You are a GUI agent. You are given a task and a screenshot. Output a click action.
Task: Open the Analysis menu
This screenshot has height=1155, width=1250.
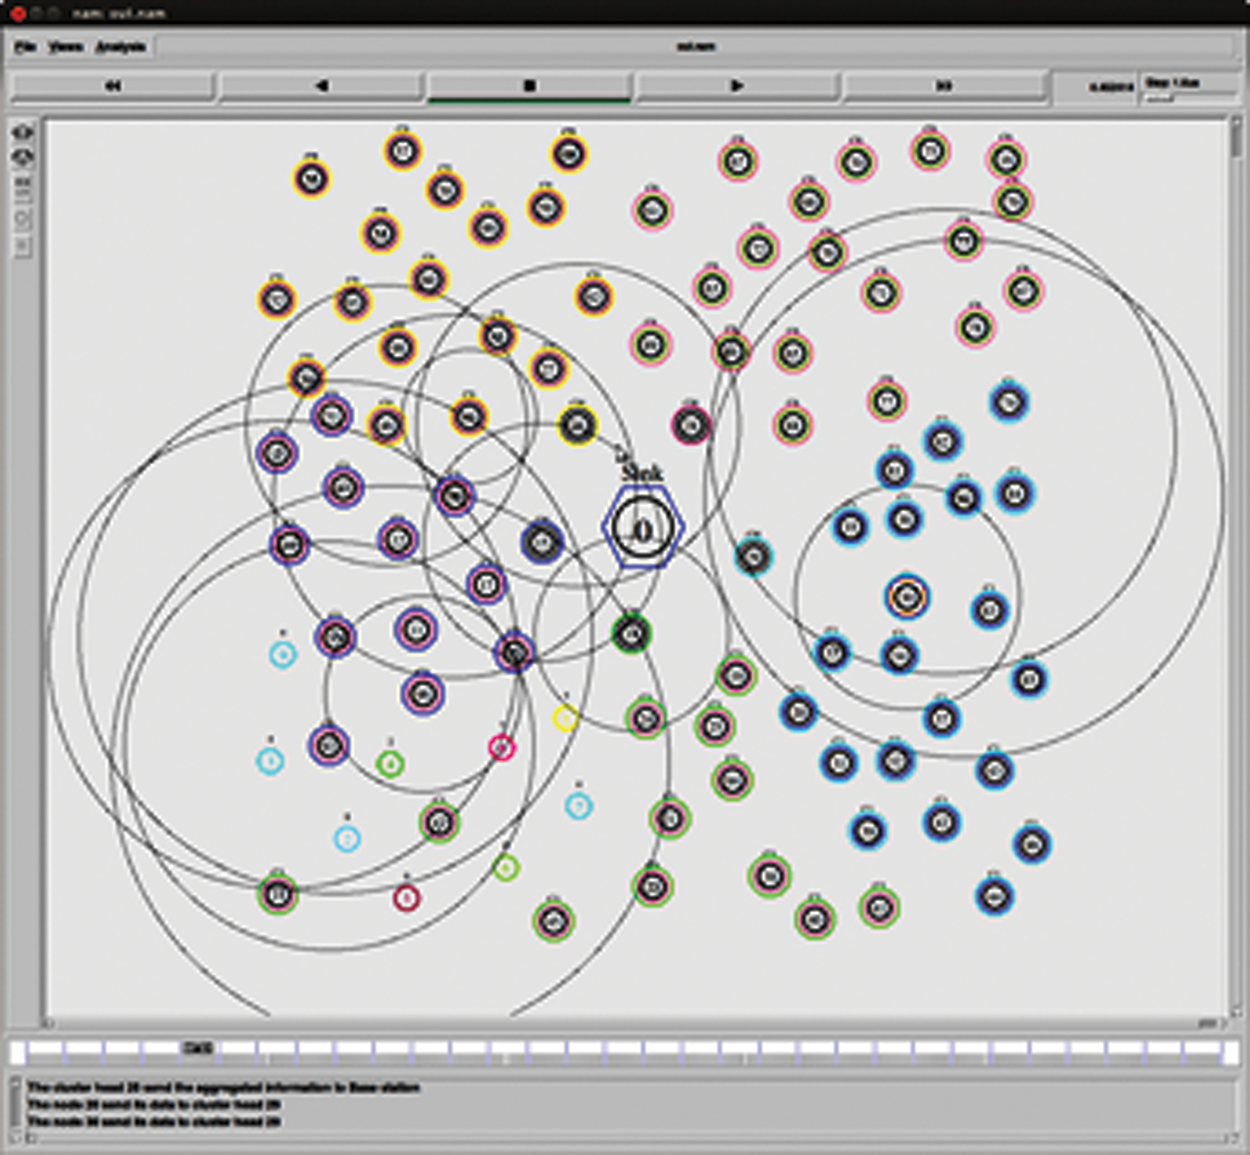121,47
